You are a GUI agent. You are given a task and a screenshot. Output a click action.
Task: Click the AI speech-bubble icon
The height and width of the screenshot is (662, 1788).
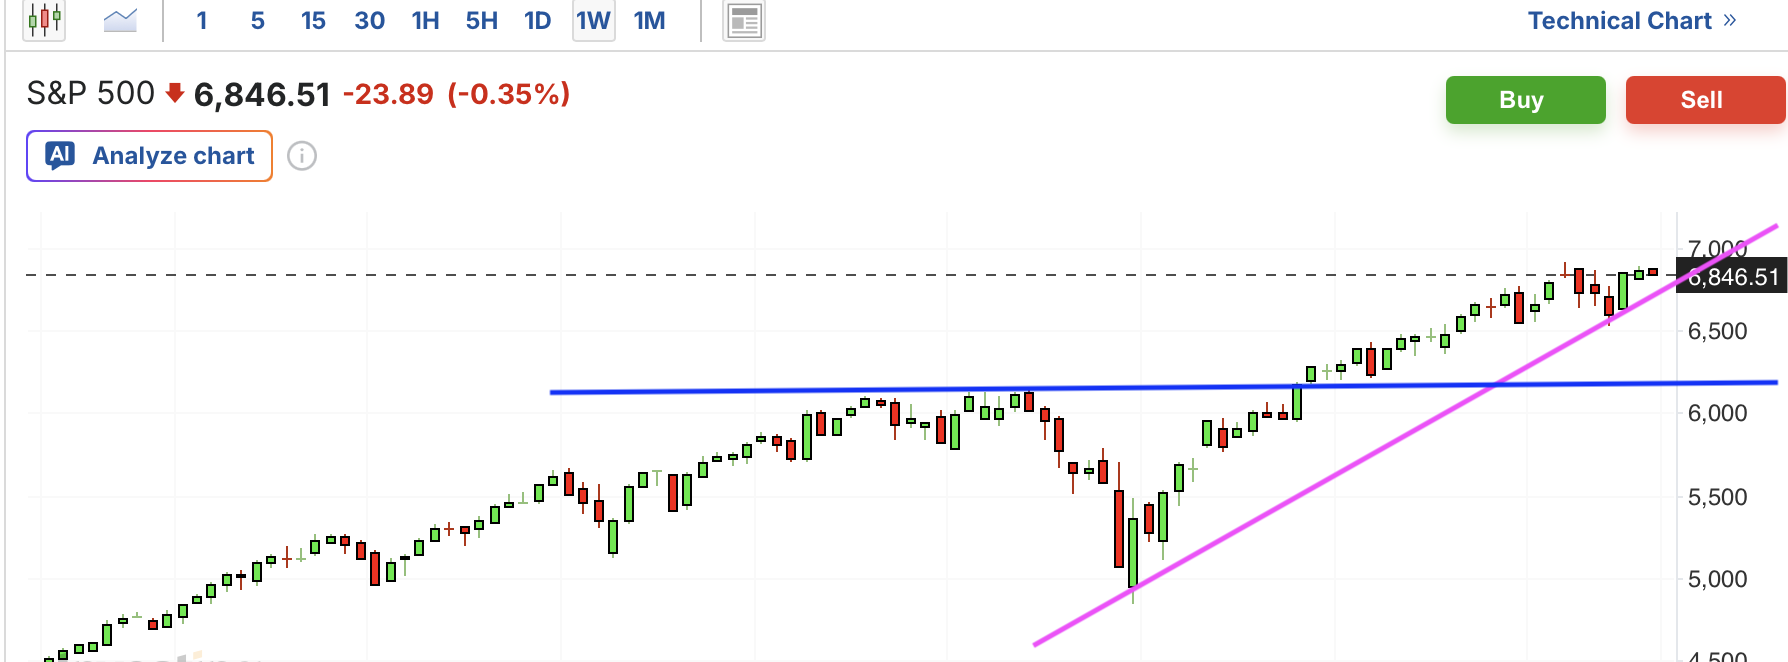point(60,155)
